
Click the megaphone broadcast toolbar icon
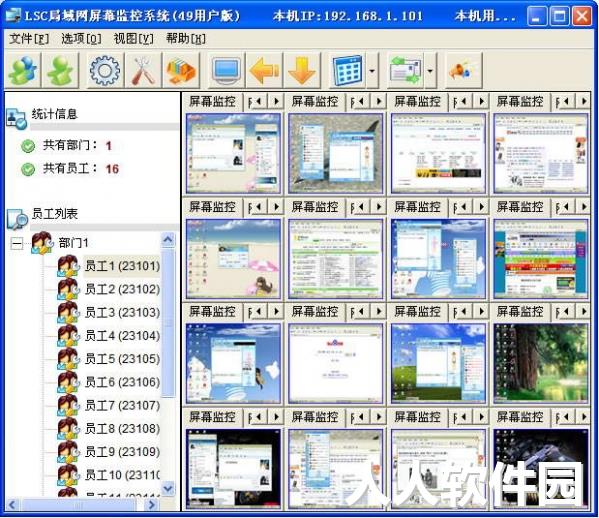[463, 70]
